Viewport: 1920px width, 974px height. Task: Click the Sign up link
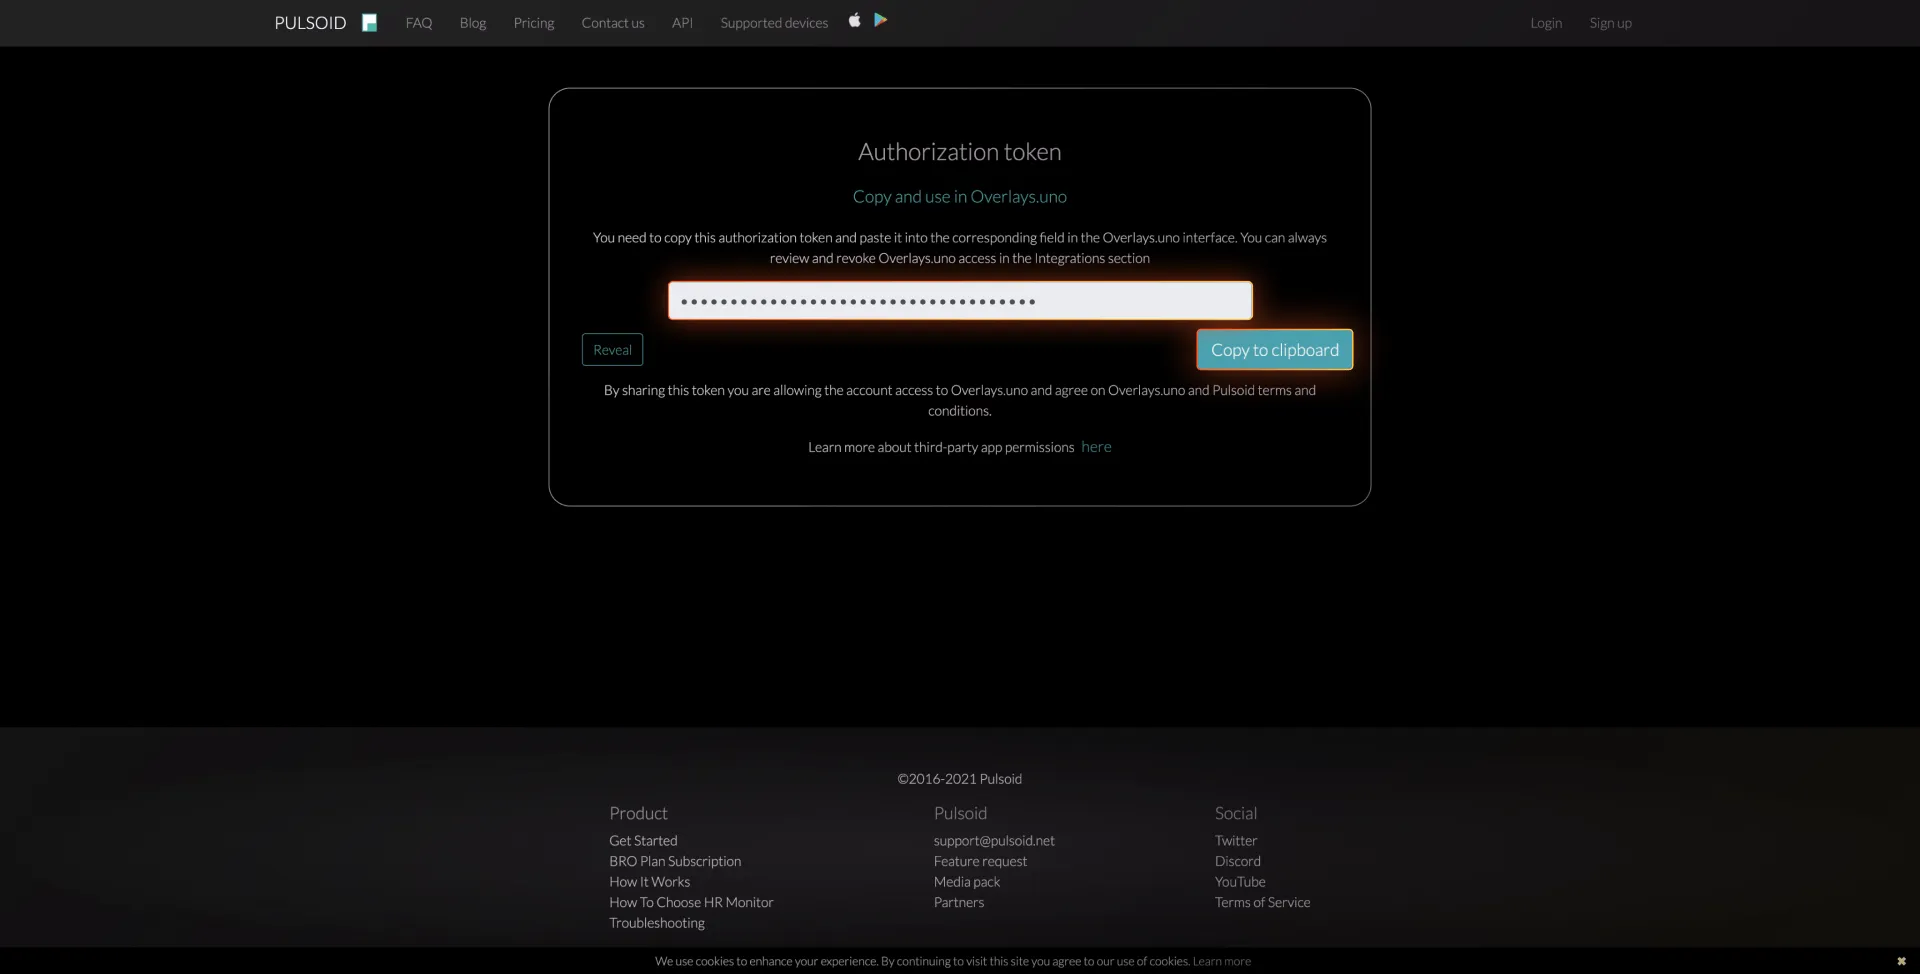pyautogui.click(x=1610, y=23)
